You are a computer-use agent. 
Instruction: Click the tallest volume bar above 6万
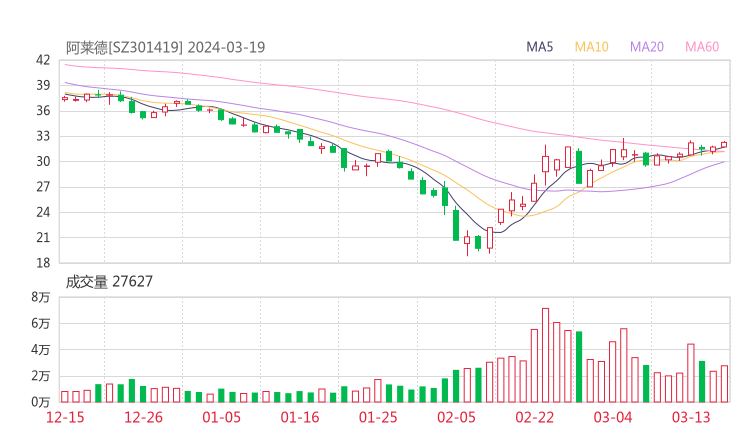[x=546, y=355]
